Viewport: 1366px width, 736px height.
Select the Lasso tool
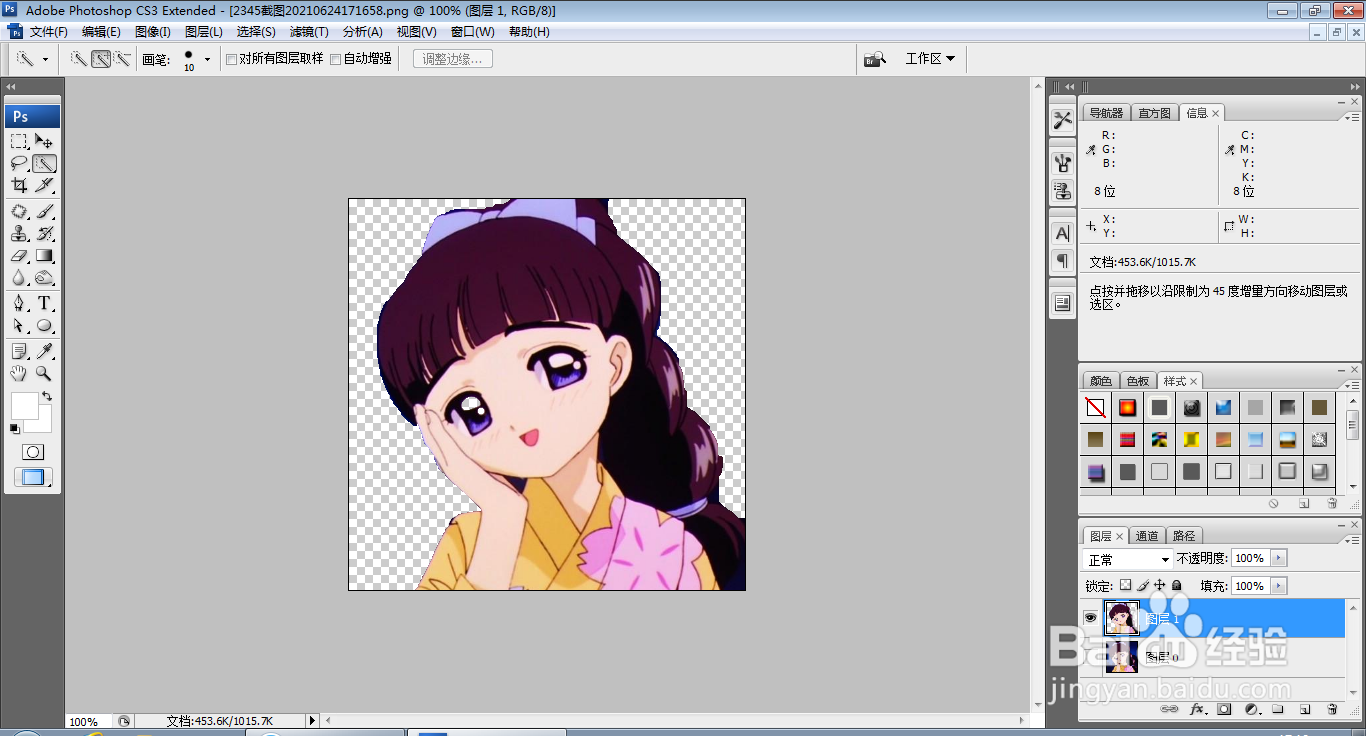tap(19, 163)
